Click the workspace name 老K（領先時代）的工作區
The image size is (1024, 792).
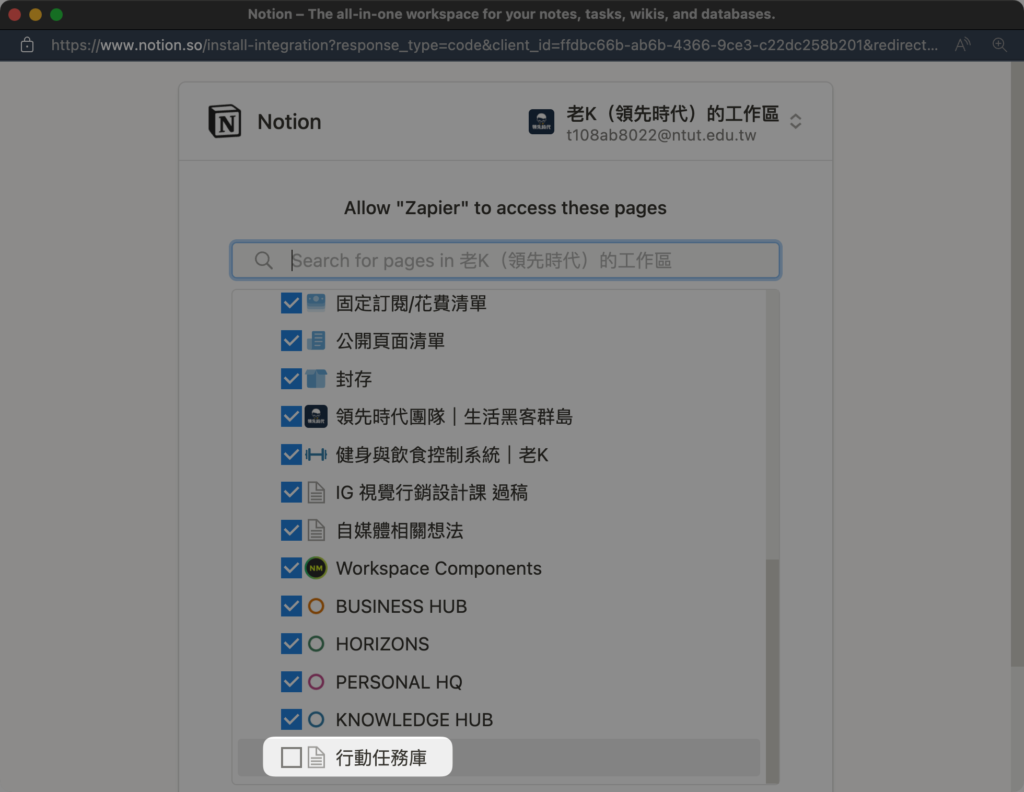click(x=673, y=114)
